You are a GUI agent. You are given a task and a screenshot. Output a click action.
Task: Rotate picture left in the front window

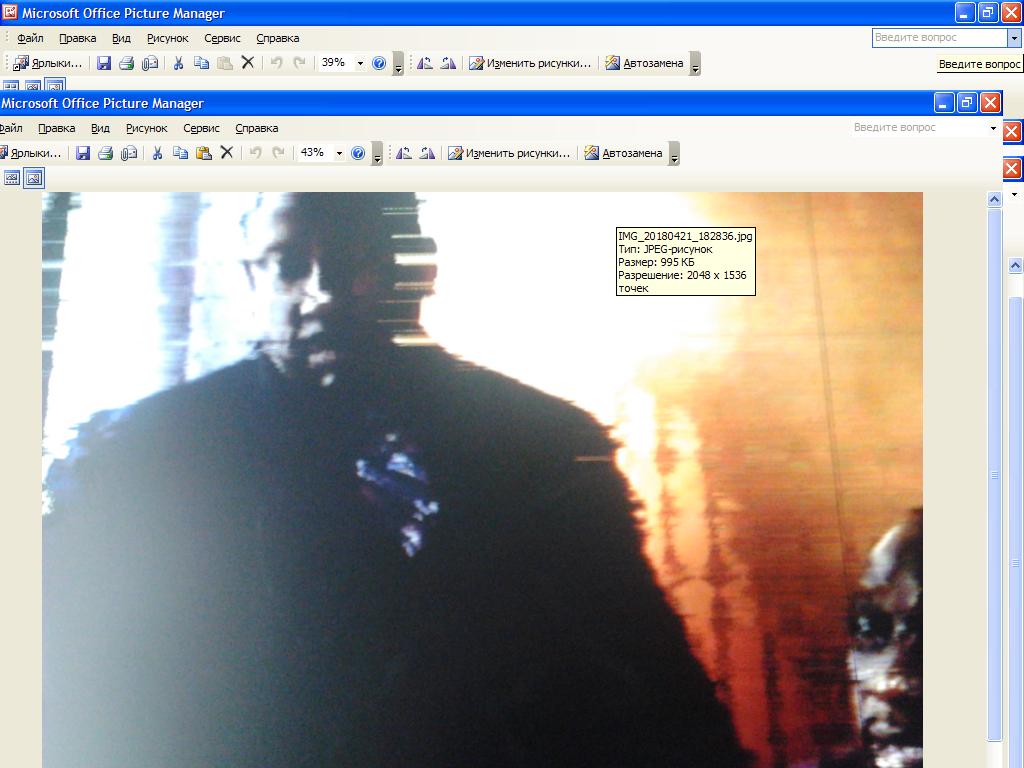click(x=404, y=153)
